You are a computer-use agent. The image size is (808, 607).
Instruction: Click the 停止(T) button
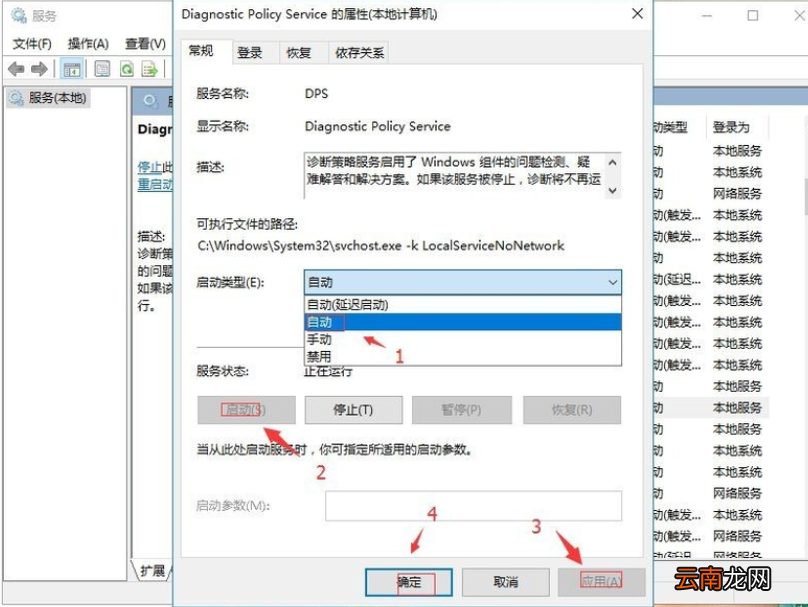354,410
